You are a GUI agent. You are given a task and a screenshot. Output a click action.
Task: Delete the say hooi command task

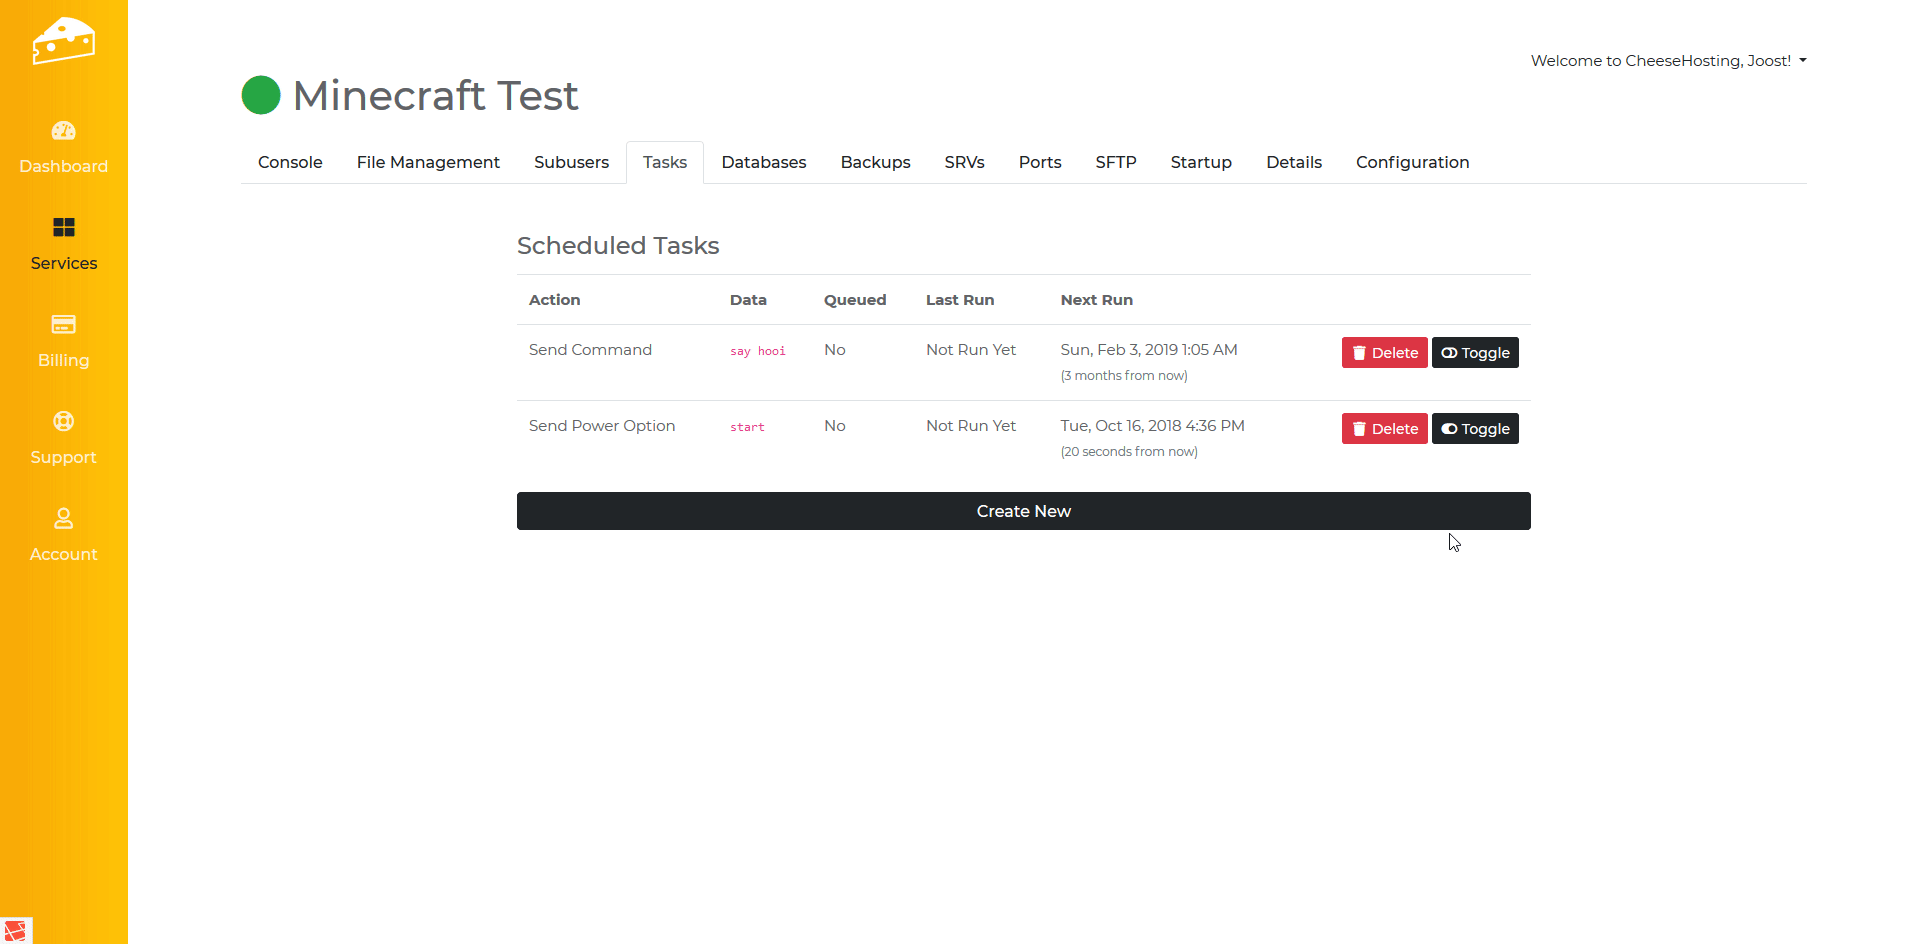(x=1384, y=353)
